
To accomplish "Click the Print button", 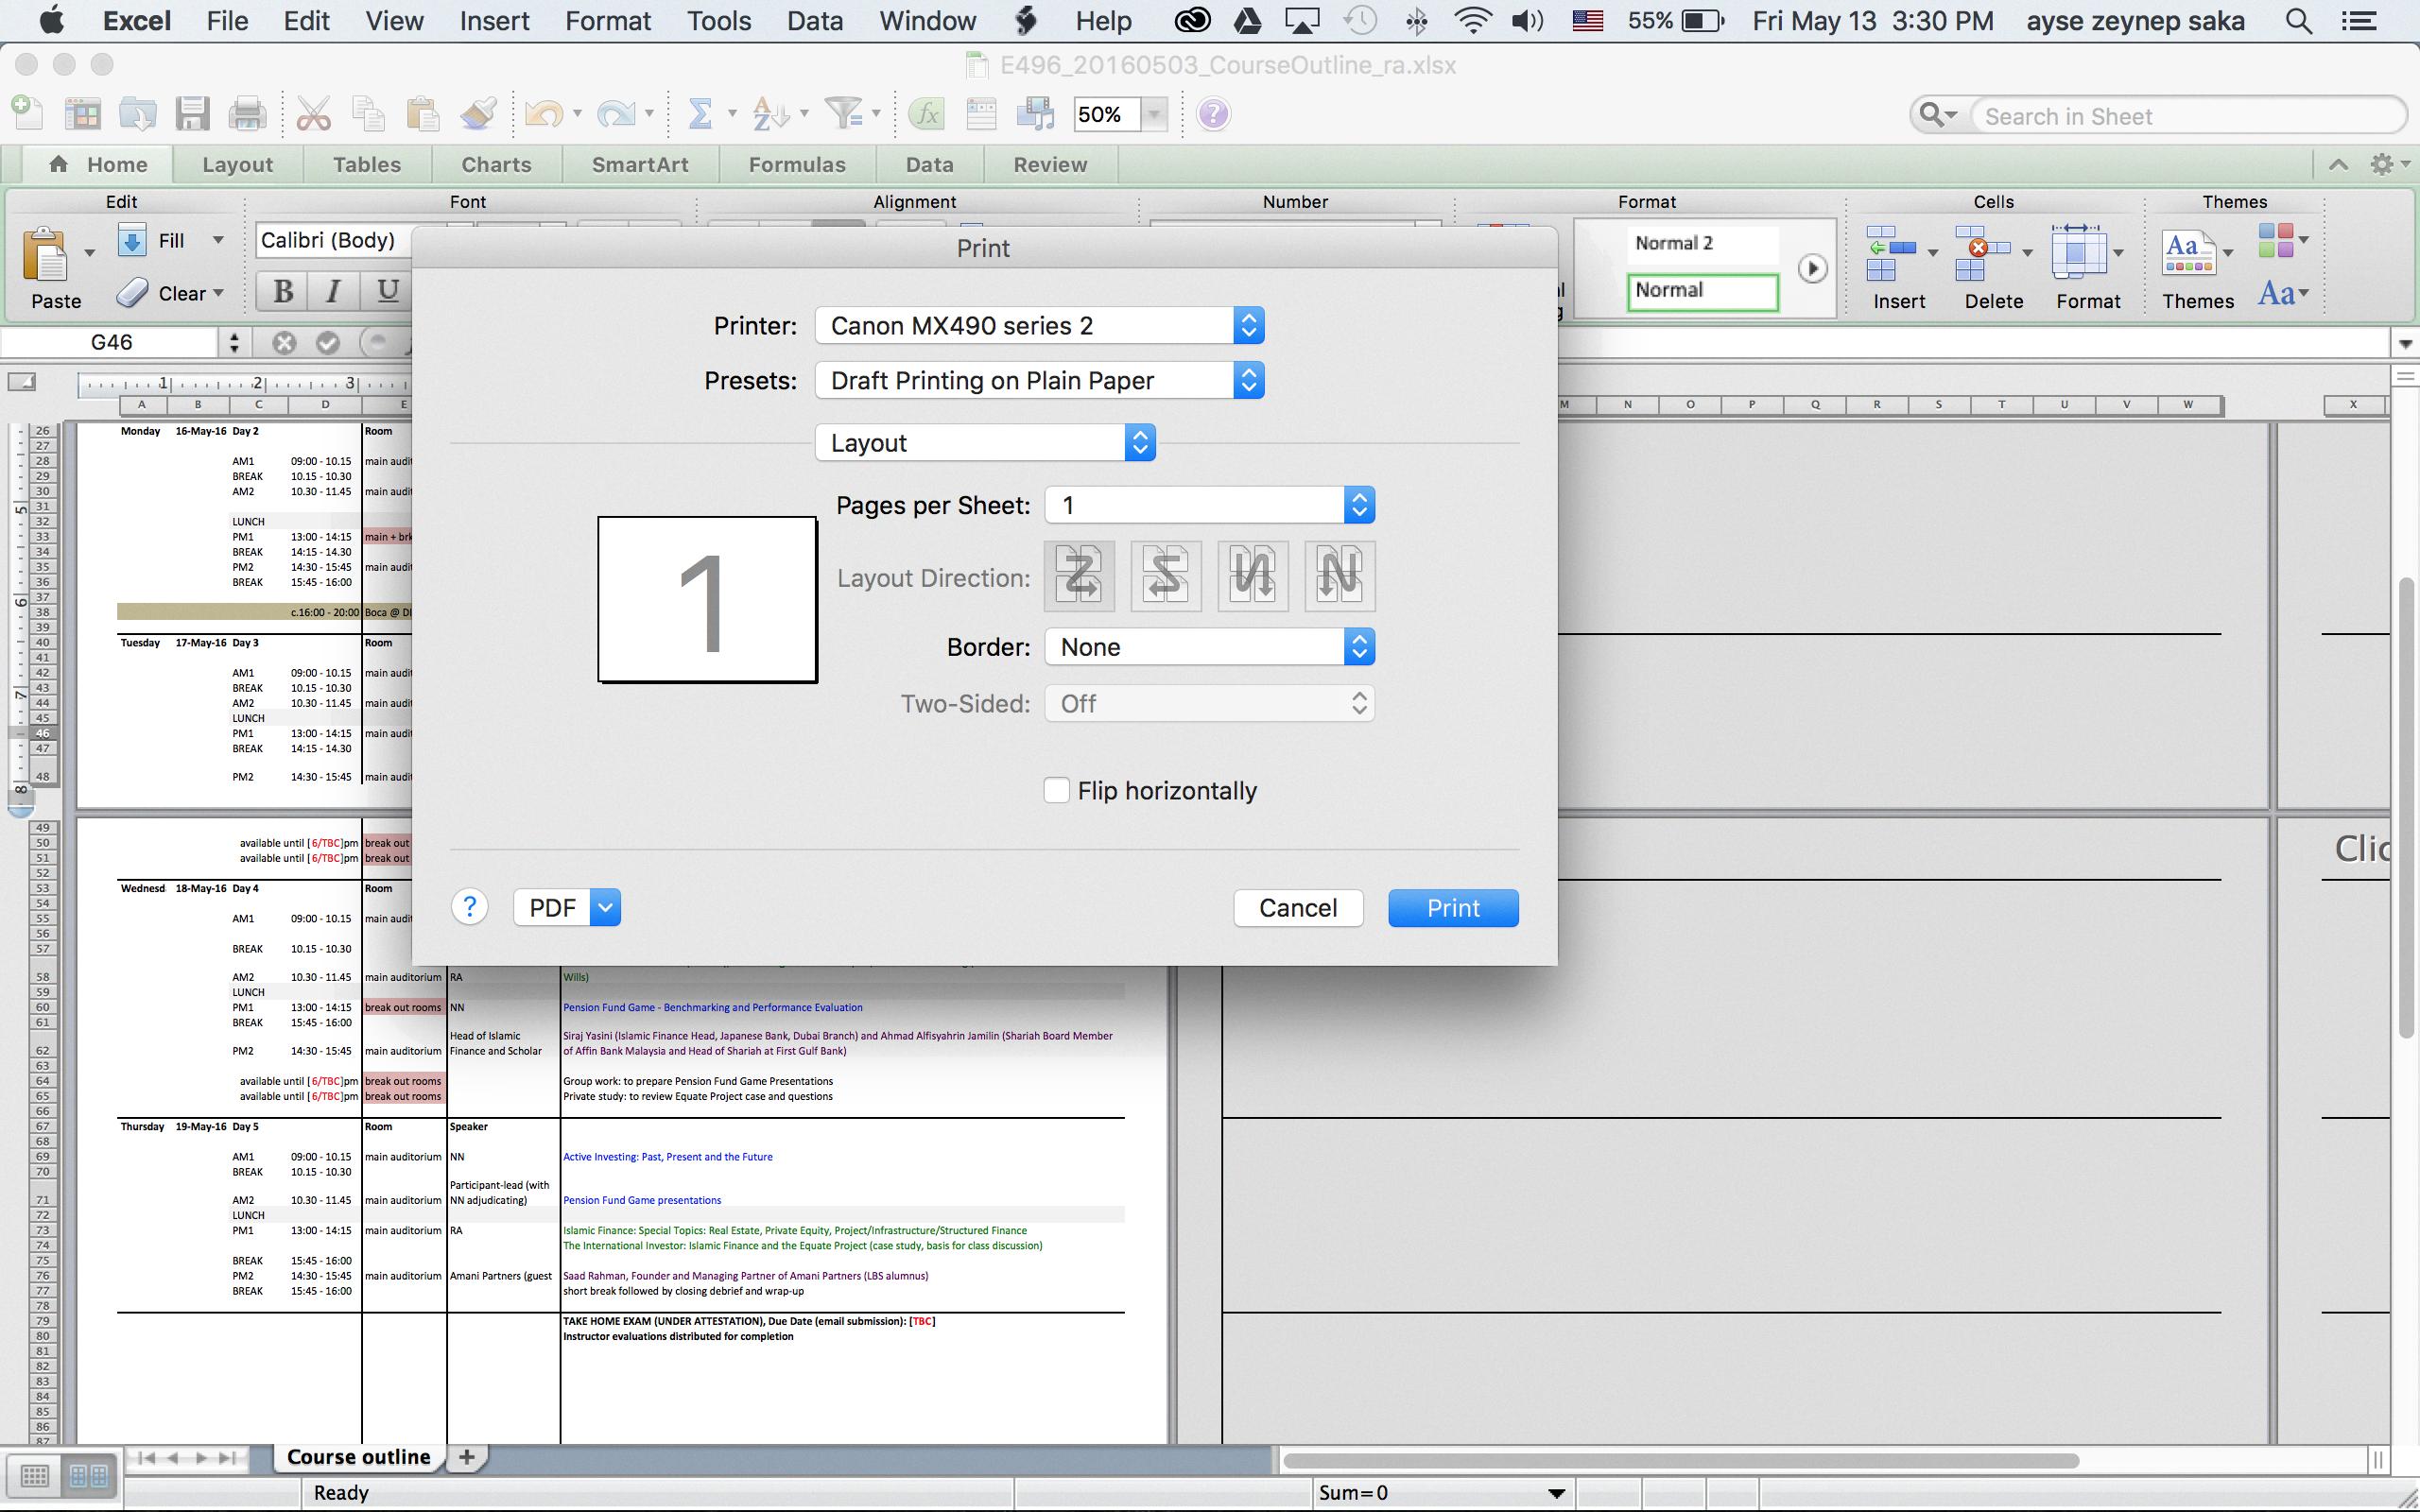I will tap(1453, 907).
